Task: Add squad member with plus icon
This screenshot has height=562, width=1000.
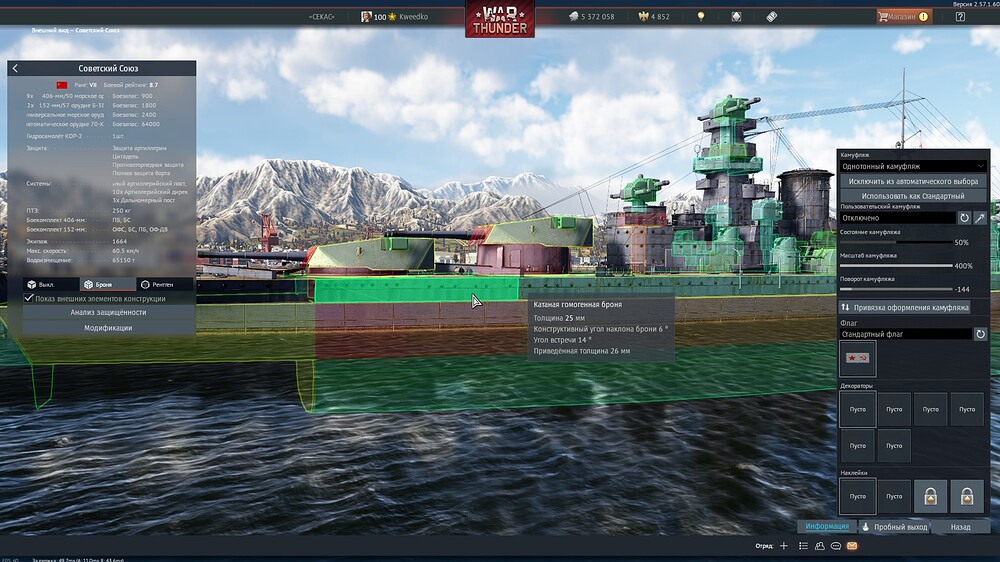Action: (x=784, y=546)
